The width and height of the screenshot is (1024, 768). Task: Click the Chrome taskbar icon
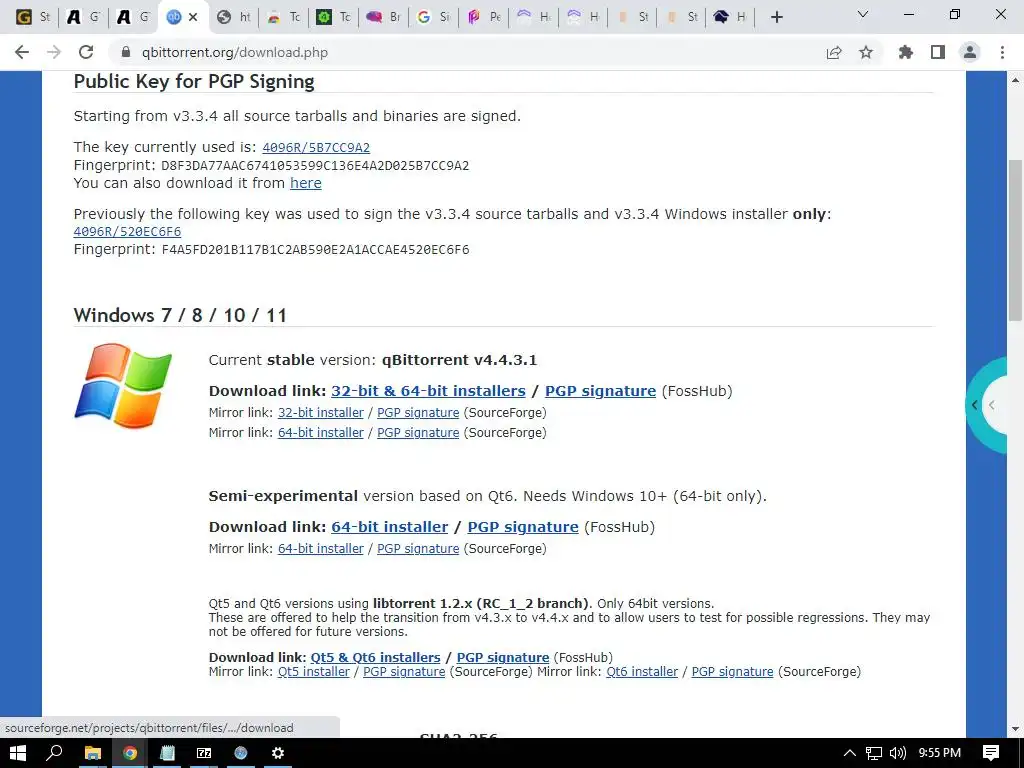(x=130, y=753)
